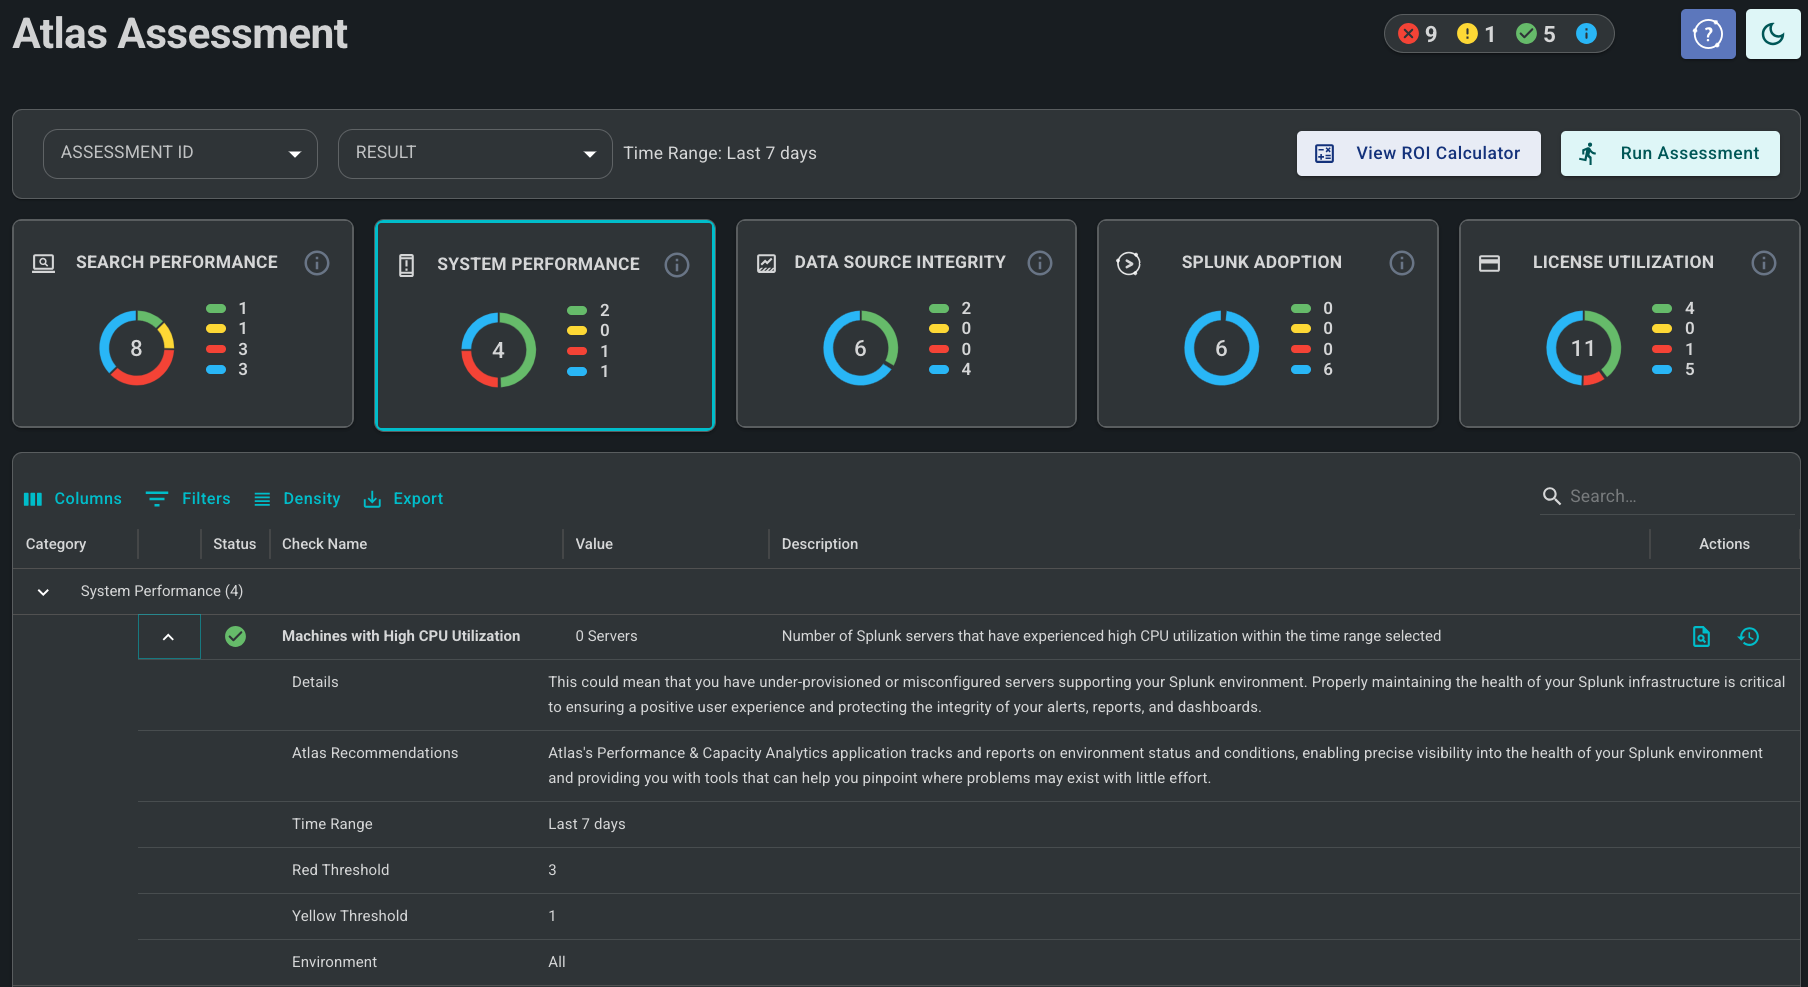Open the RESULT dropdown
Viewport: 1808px width, 987px height.
click(475, 153)
